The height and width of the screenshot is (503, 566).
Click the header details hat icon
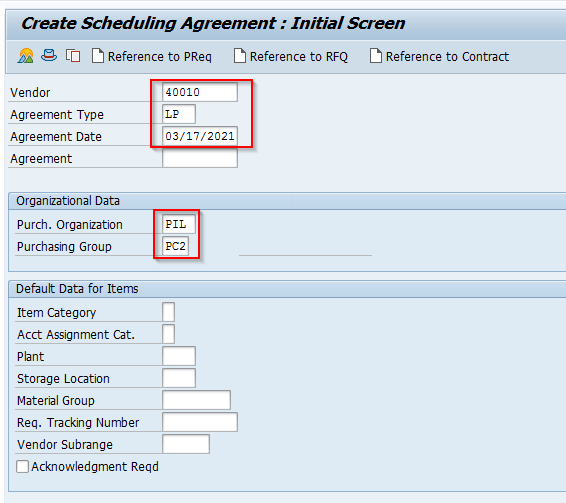(x=49, y=55)
